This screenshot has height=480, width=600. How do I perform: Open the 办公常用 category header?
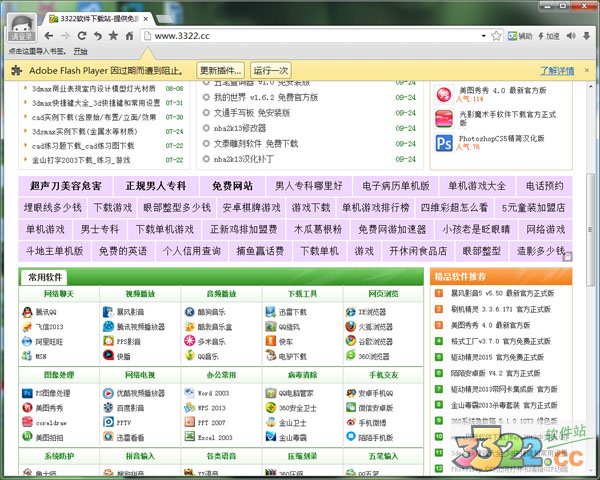coord(221,375)
